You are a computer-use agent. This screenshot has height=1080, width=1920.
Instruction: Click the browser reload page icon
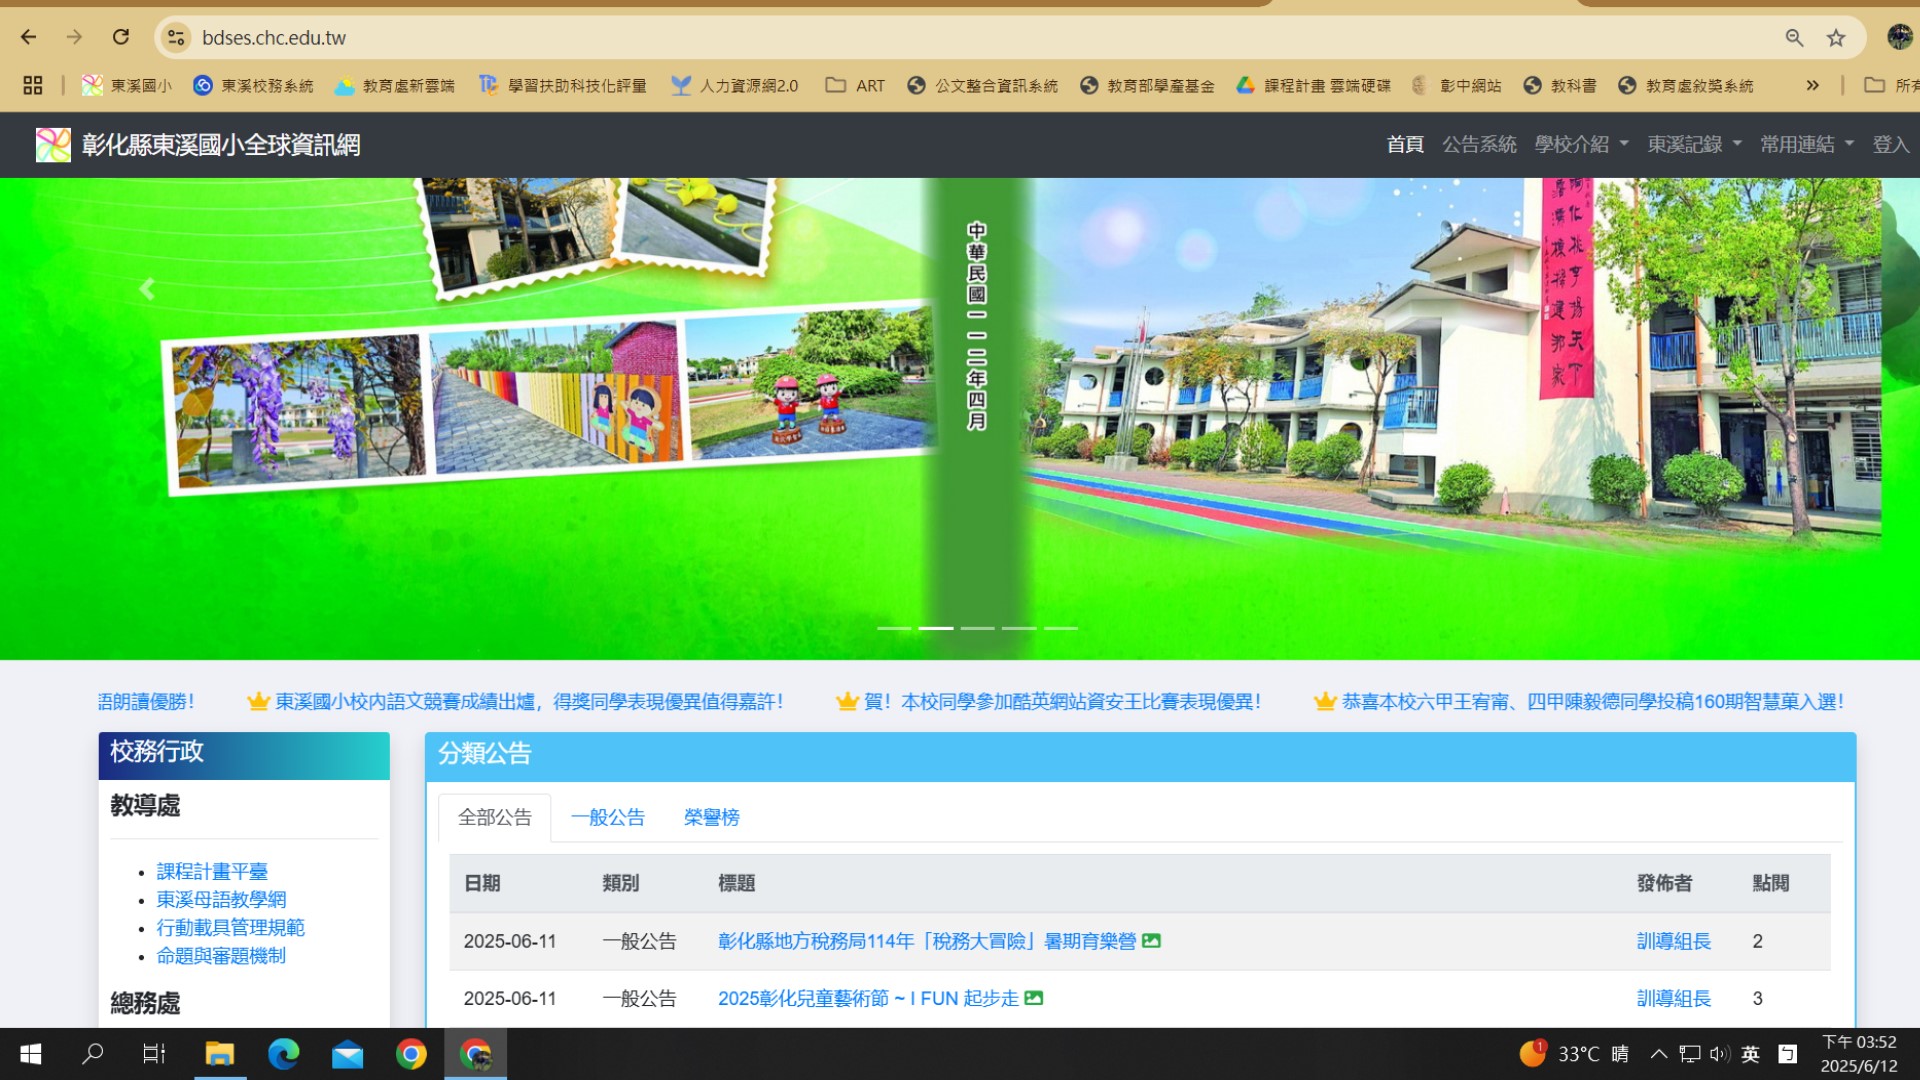[121, 38]
